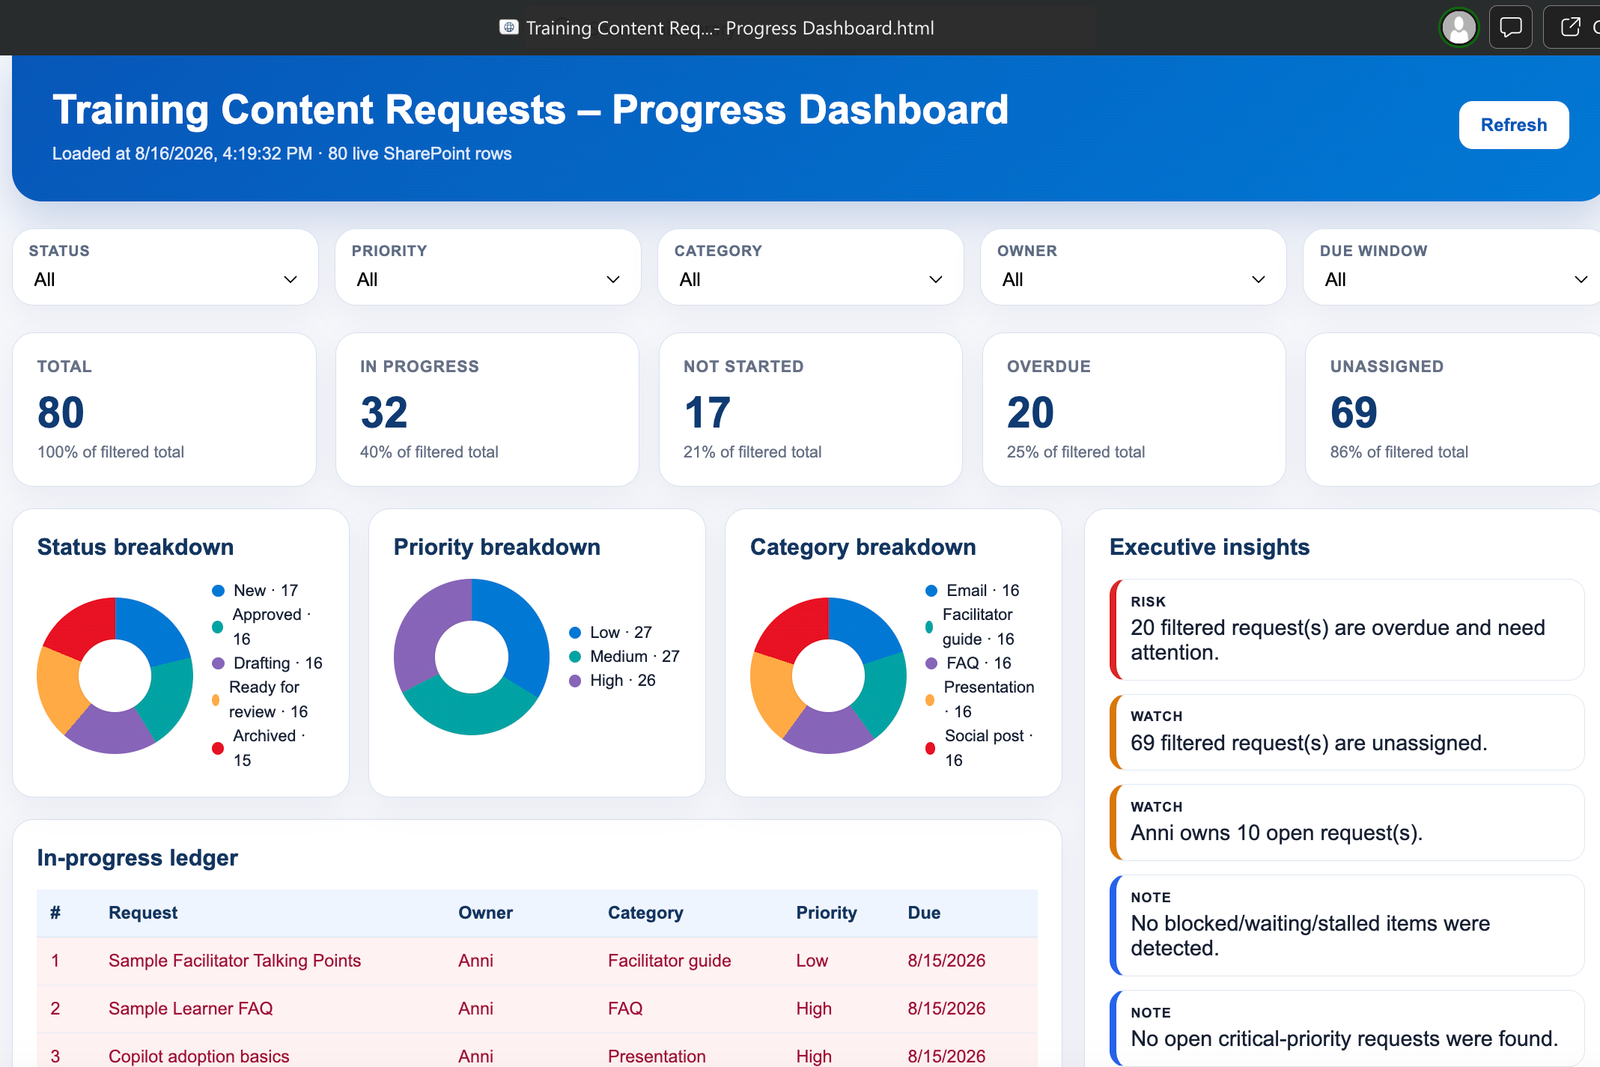The height and width of the screenshot is (1067, 1600).
Task: Click the red Social post legend dot
Action: pyautogui.click(x=930, y=748)
